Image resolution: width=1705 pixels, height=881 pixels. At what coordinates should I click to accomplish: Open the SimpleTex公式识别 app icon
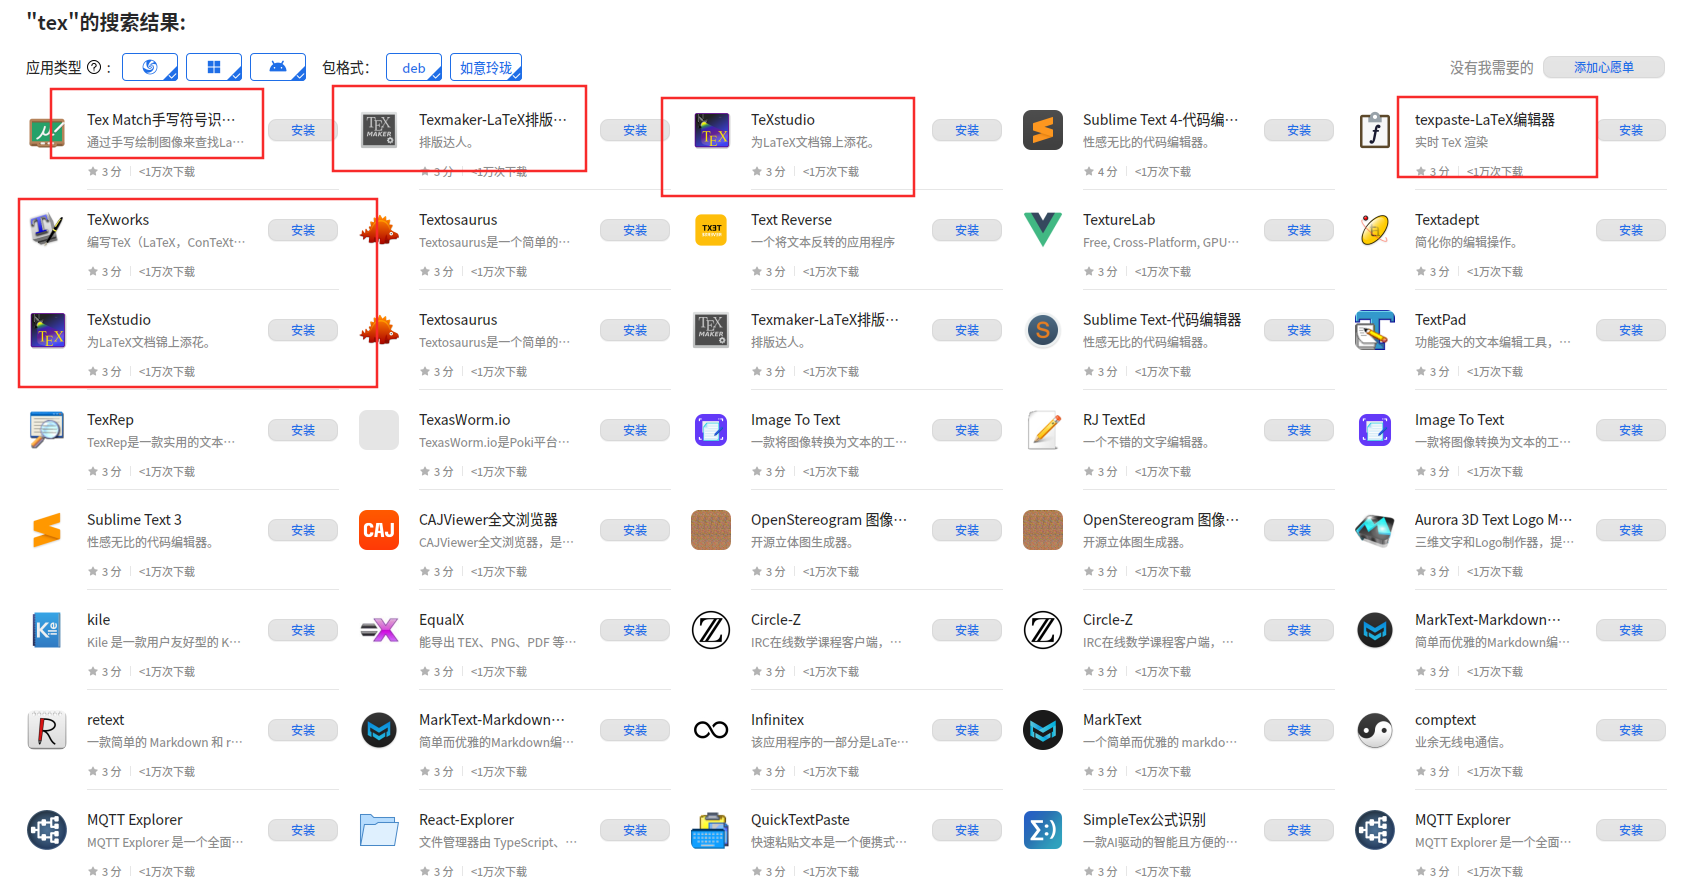point(1043,831)
